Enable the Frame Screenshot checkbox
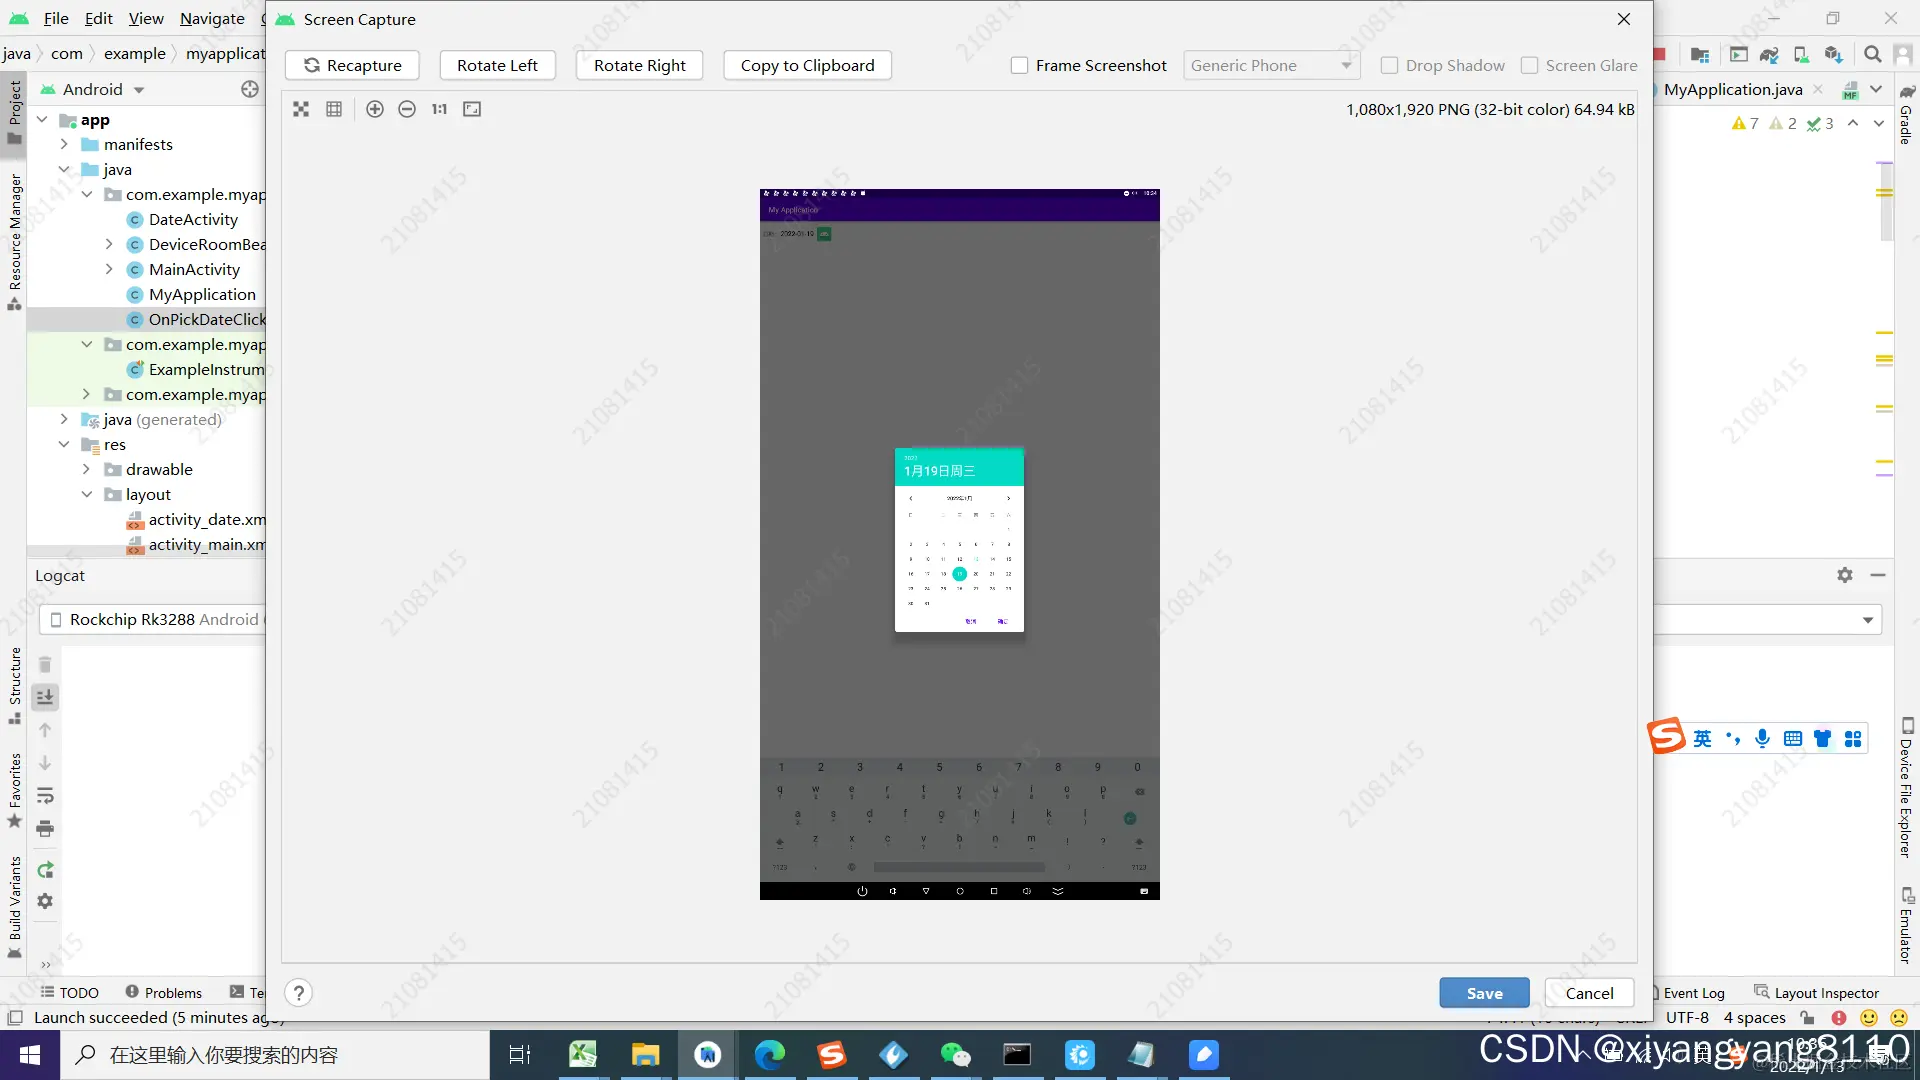Image resolution: width=1920 pixels, height=1080 pixels. click(x=1019, y=66)
